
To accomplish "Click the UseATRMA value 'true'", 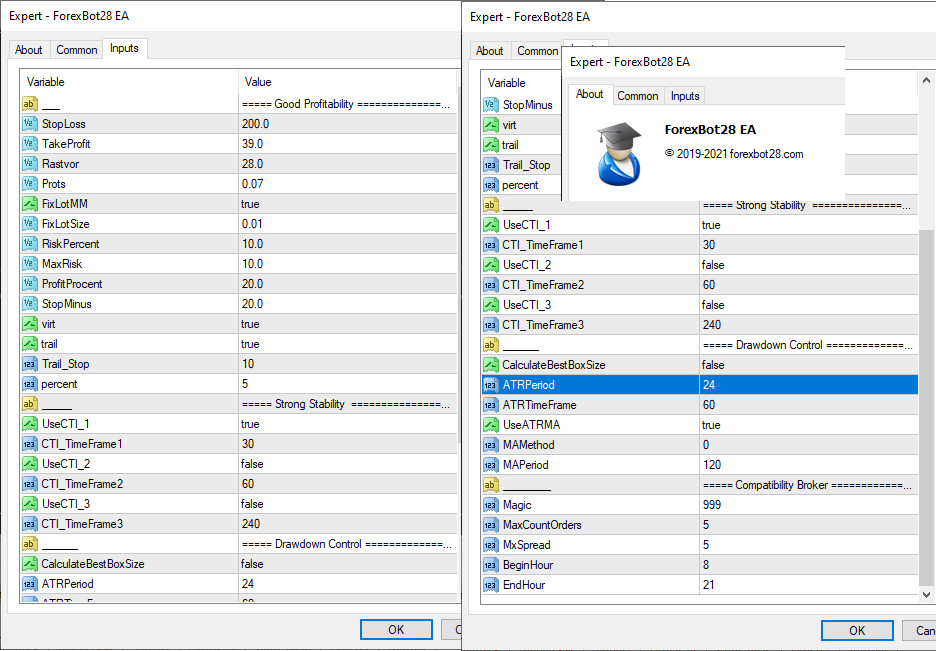I will tap(711, 425).
